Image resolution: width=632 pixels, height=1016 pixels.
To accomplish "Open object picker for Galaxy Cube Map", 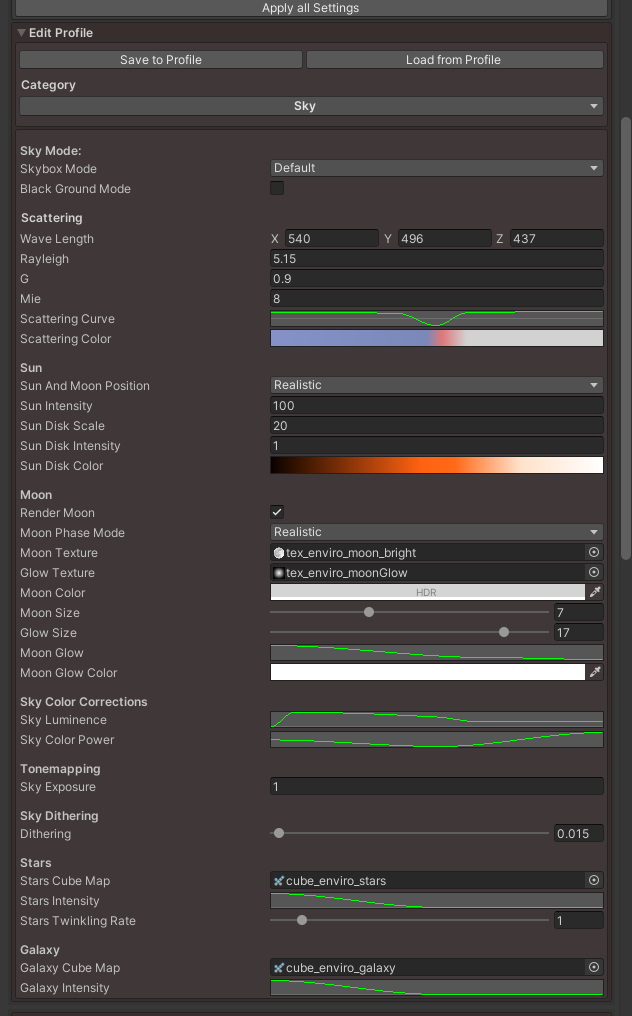I will pos(593,967).
